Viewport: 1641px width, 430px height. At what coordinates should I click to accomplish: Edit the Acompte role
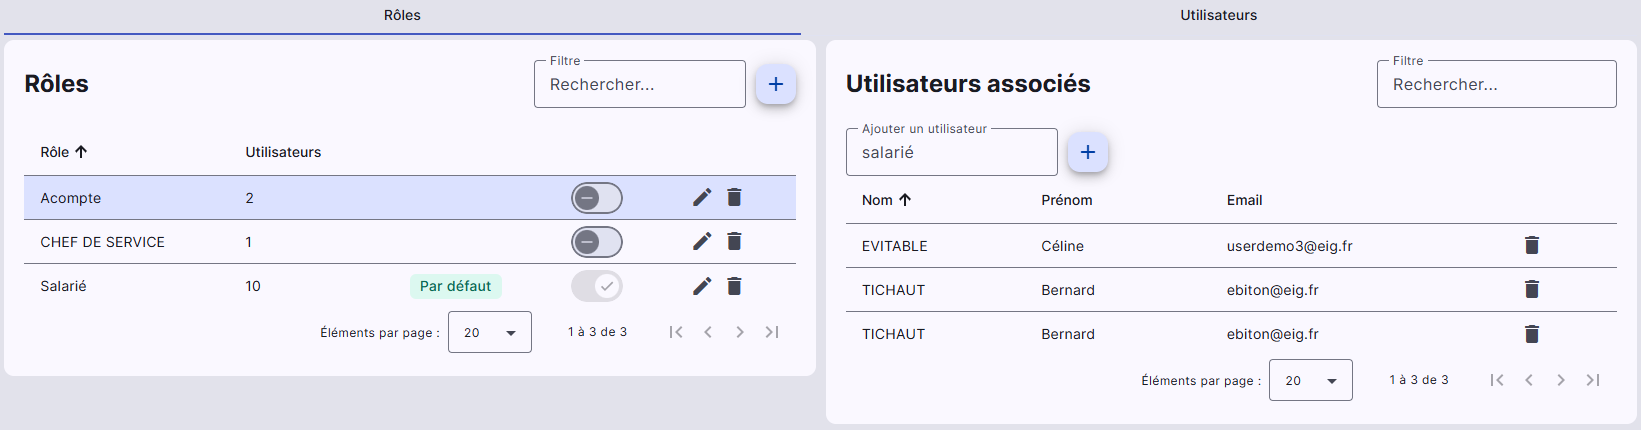[702, 197]
